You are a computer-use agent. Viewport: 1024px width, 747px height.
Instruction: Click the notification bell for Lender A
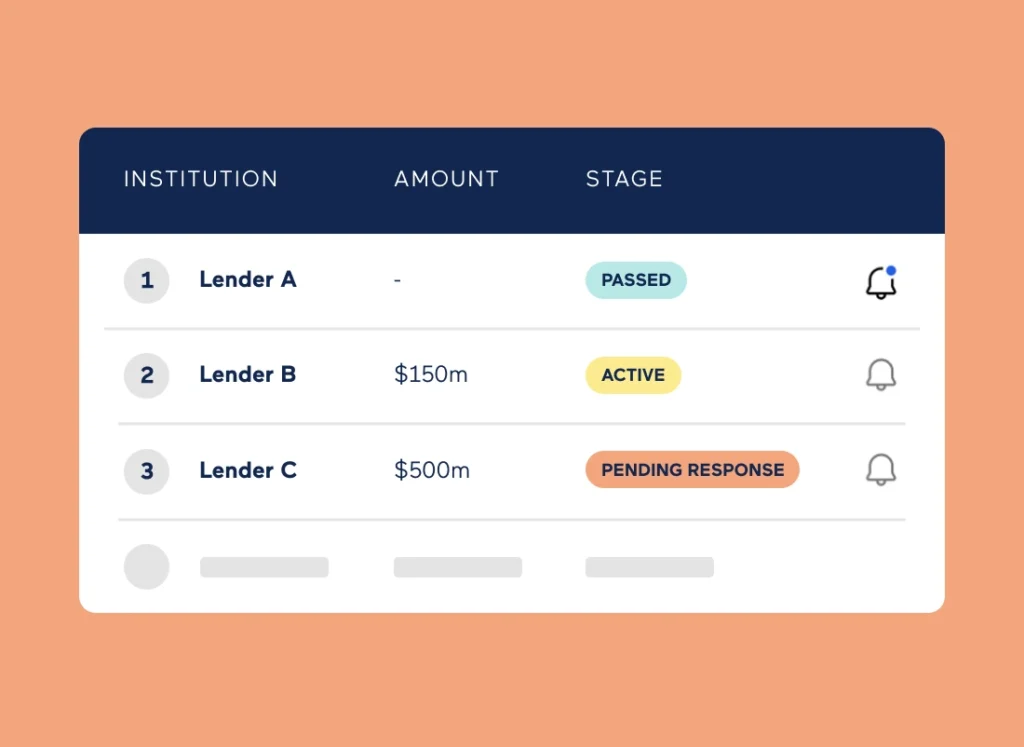coord(881,282)
